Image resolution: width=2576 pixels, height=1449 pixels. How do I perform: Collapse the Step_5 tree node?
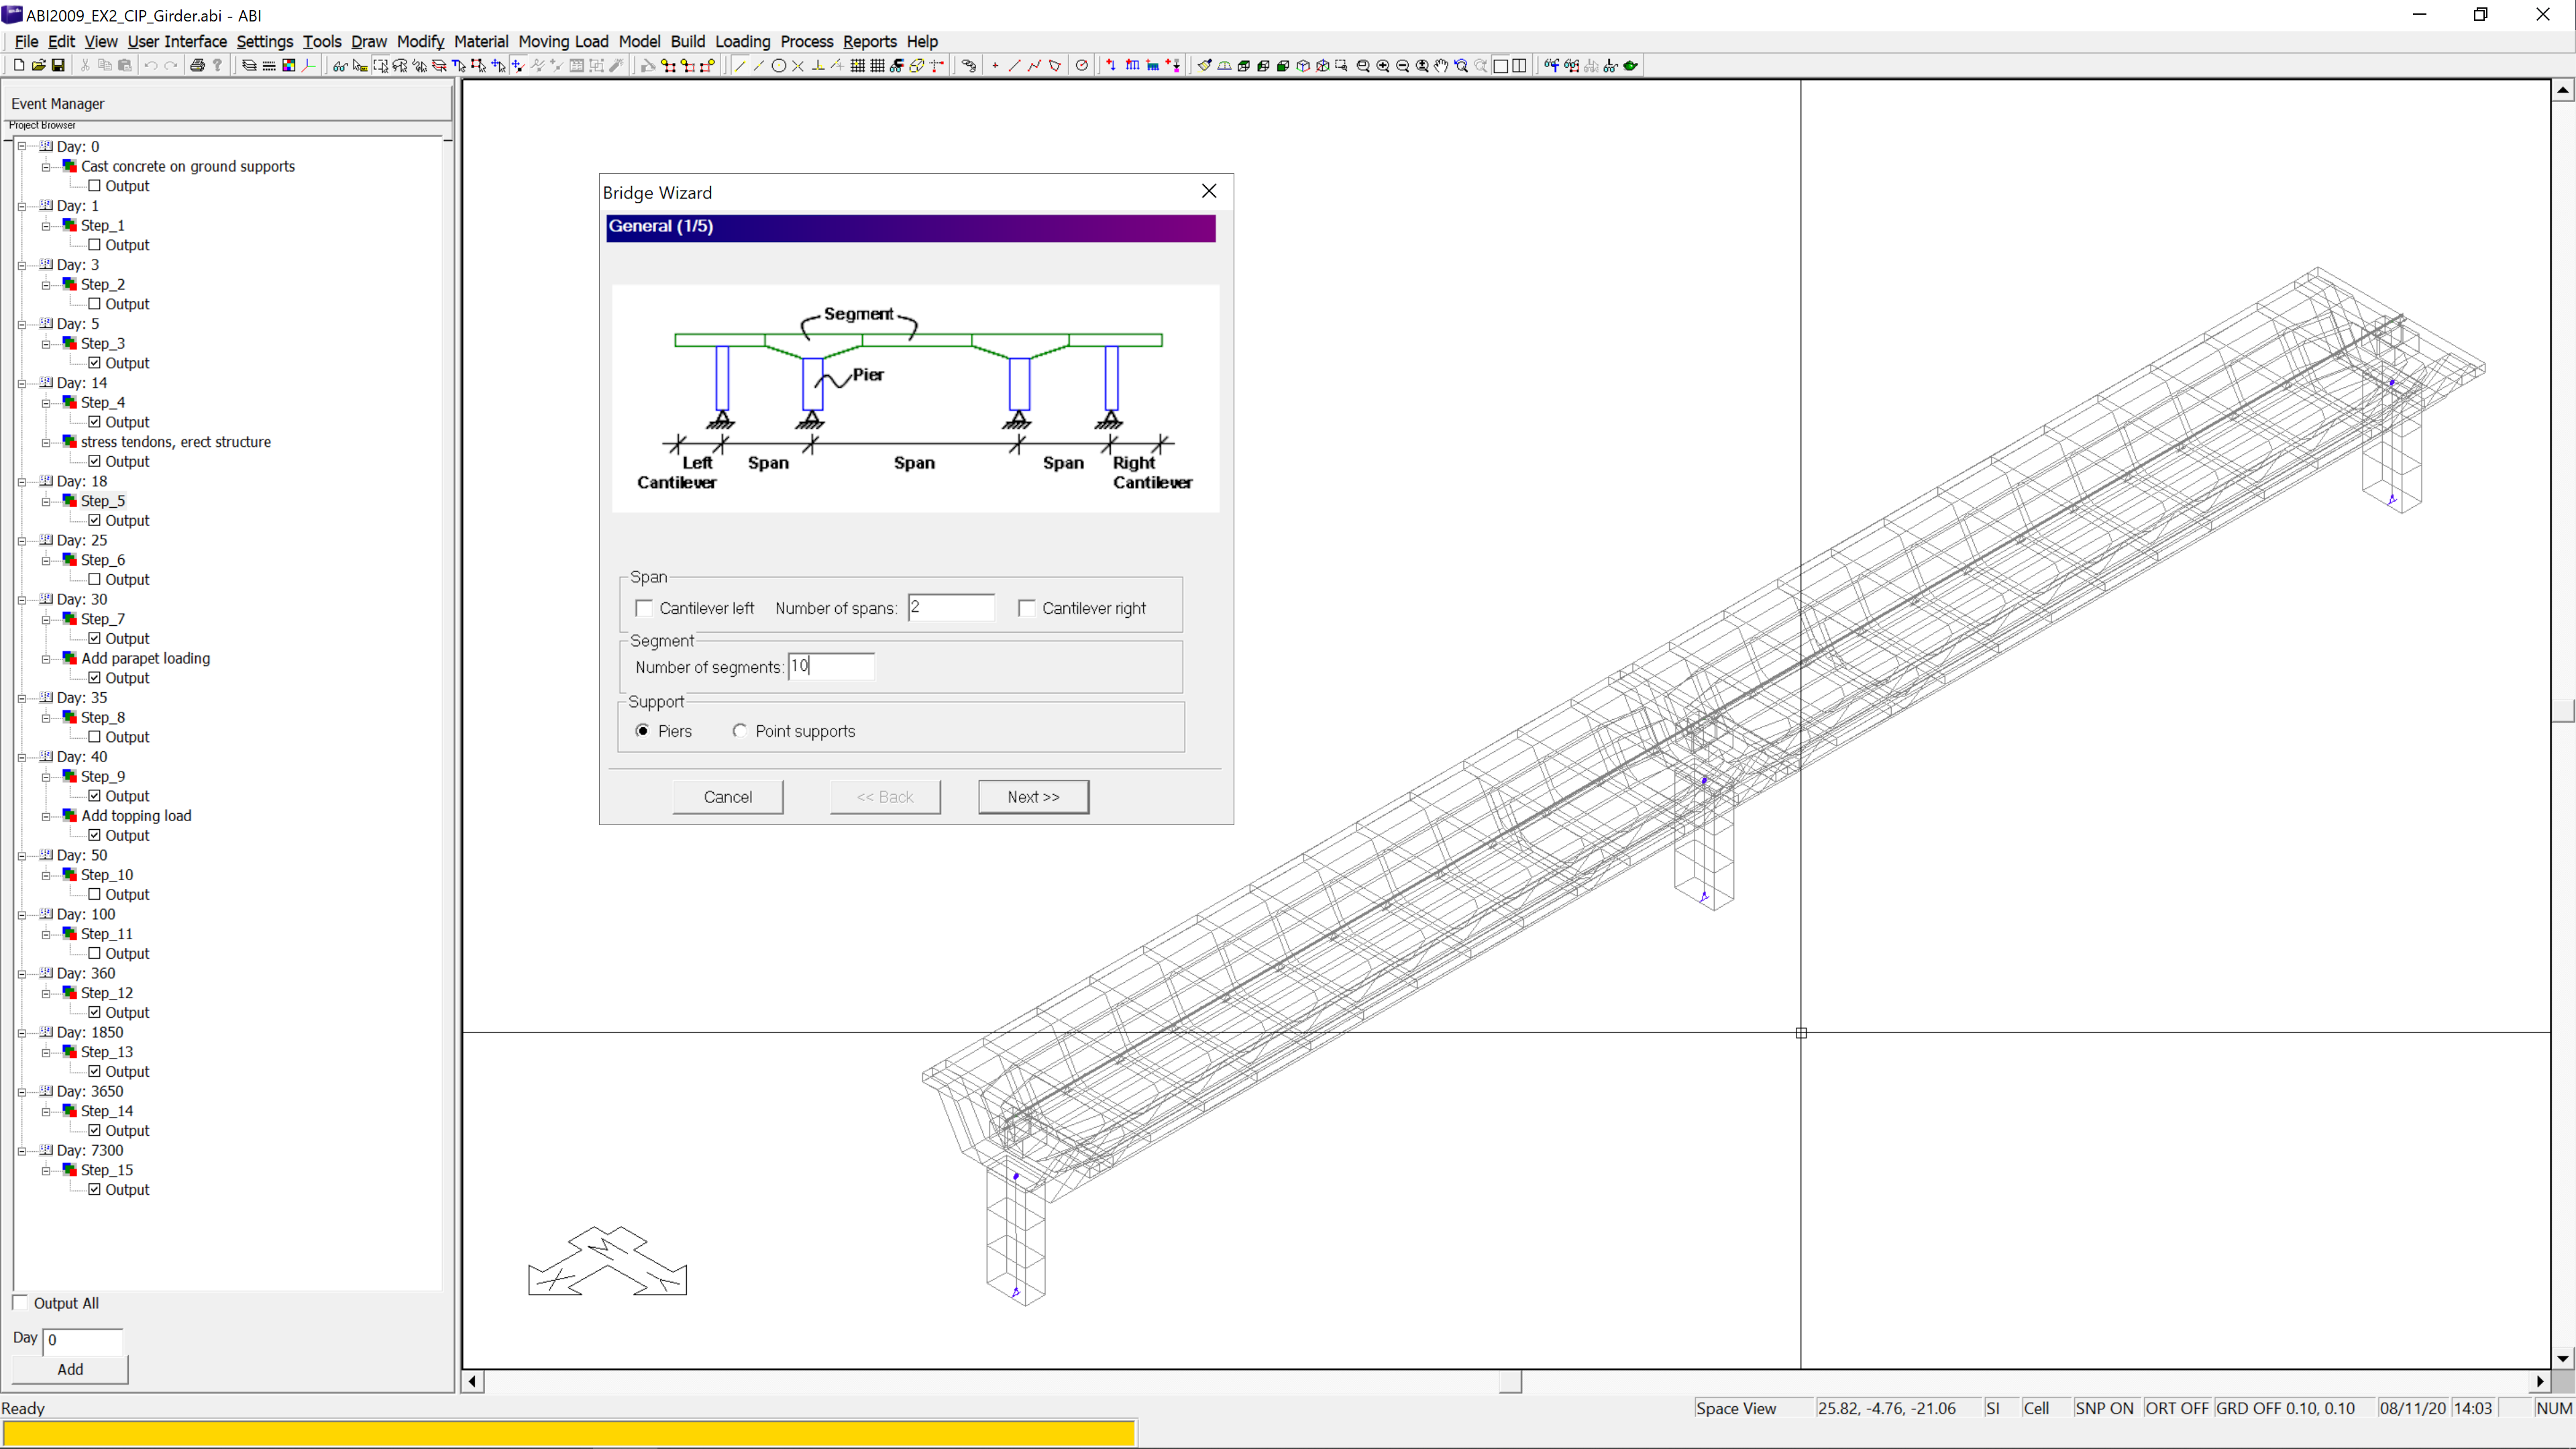46,501
